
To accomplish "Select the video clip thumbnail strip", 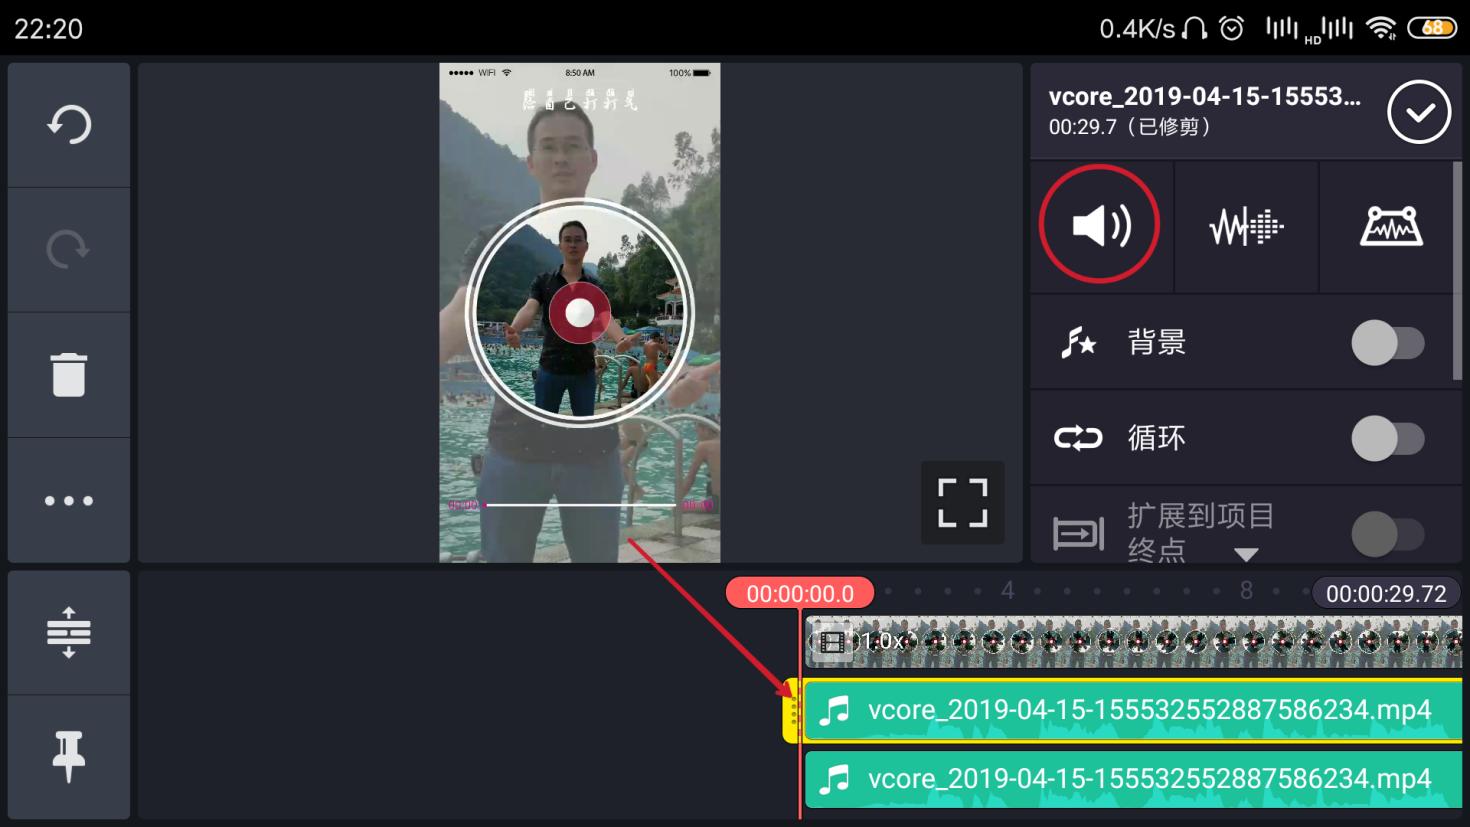I will click(1130, 641).
